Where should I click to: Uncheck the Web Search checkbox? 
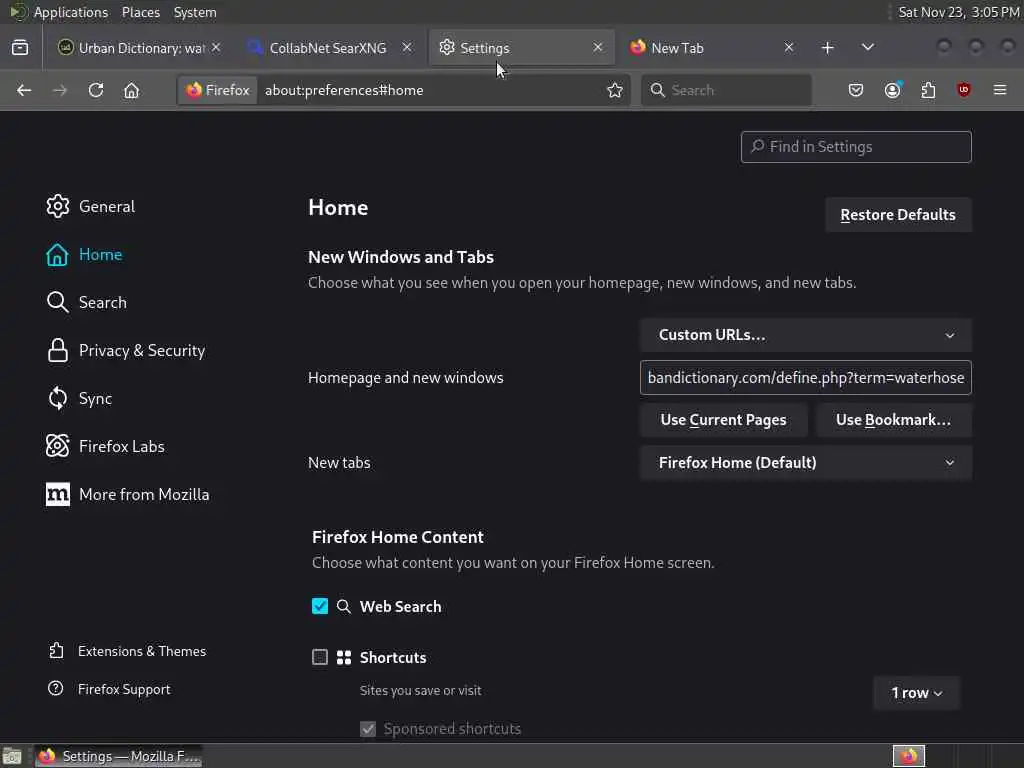(x=320, y=606)
